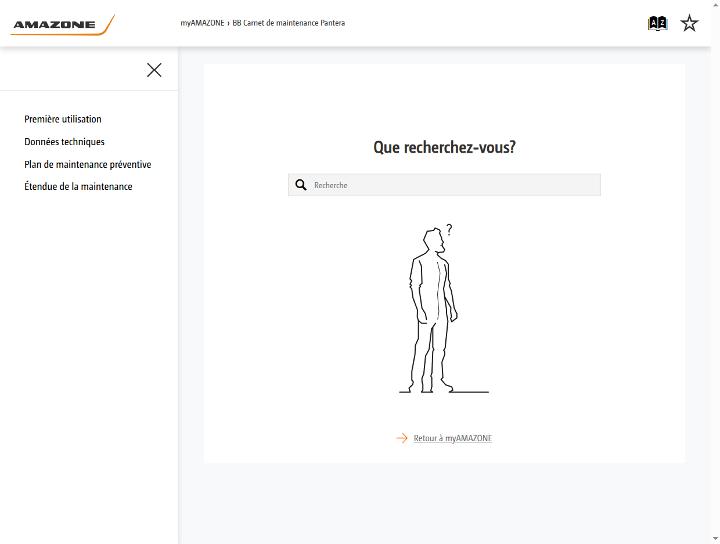This screenshot has width=720, height=544.
Task: Click the scrollbar up arrow
Action: pos(715,4)
